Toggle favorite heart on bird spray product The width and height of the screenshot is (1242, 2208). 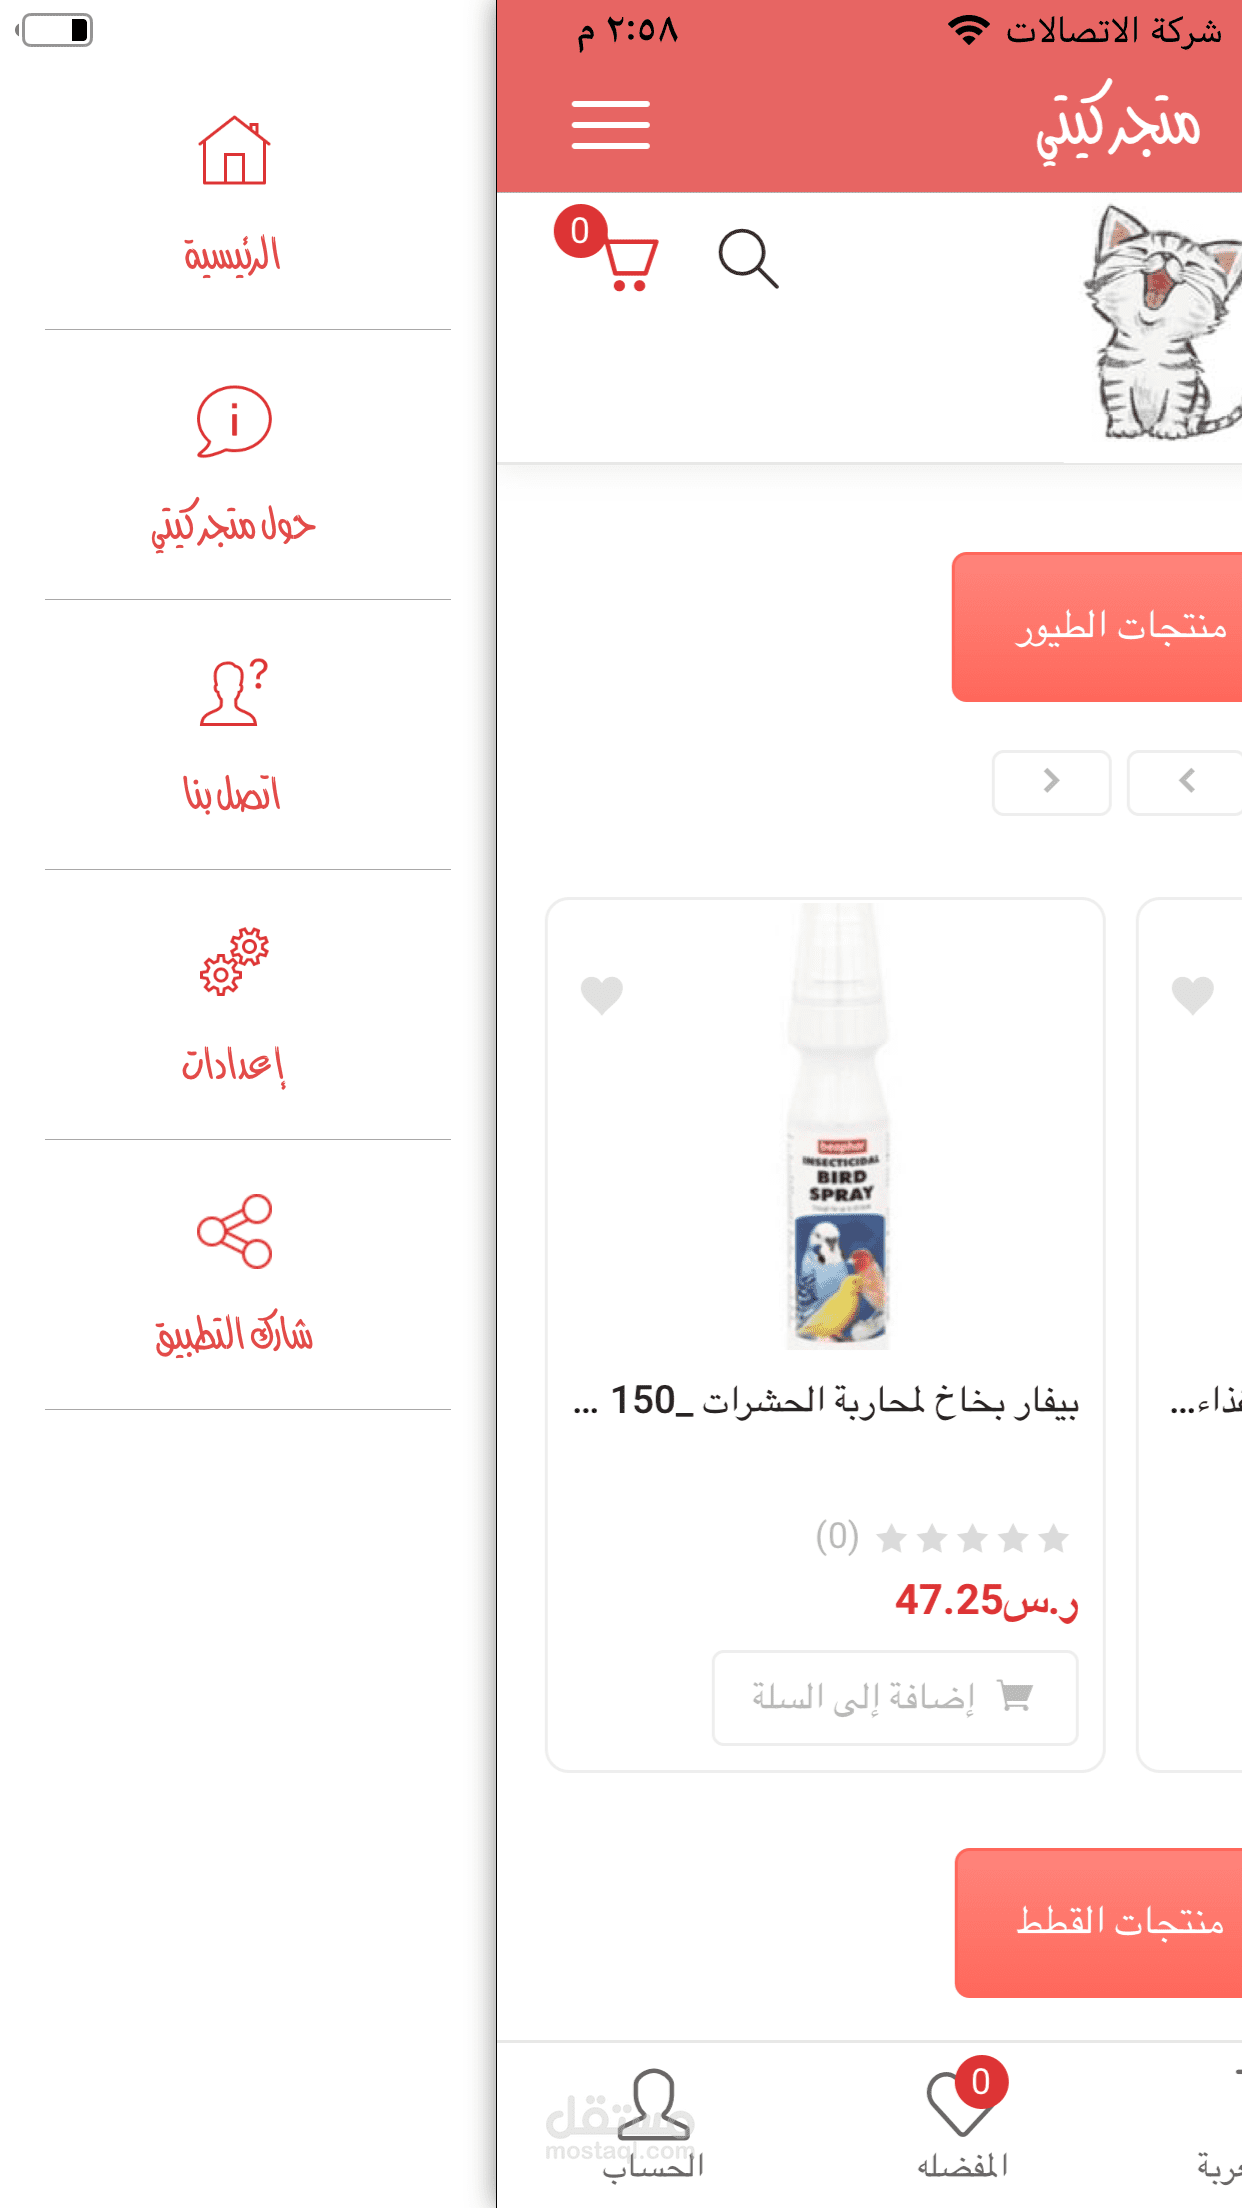[x=602, y=994]
